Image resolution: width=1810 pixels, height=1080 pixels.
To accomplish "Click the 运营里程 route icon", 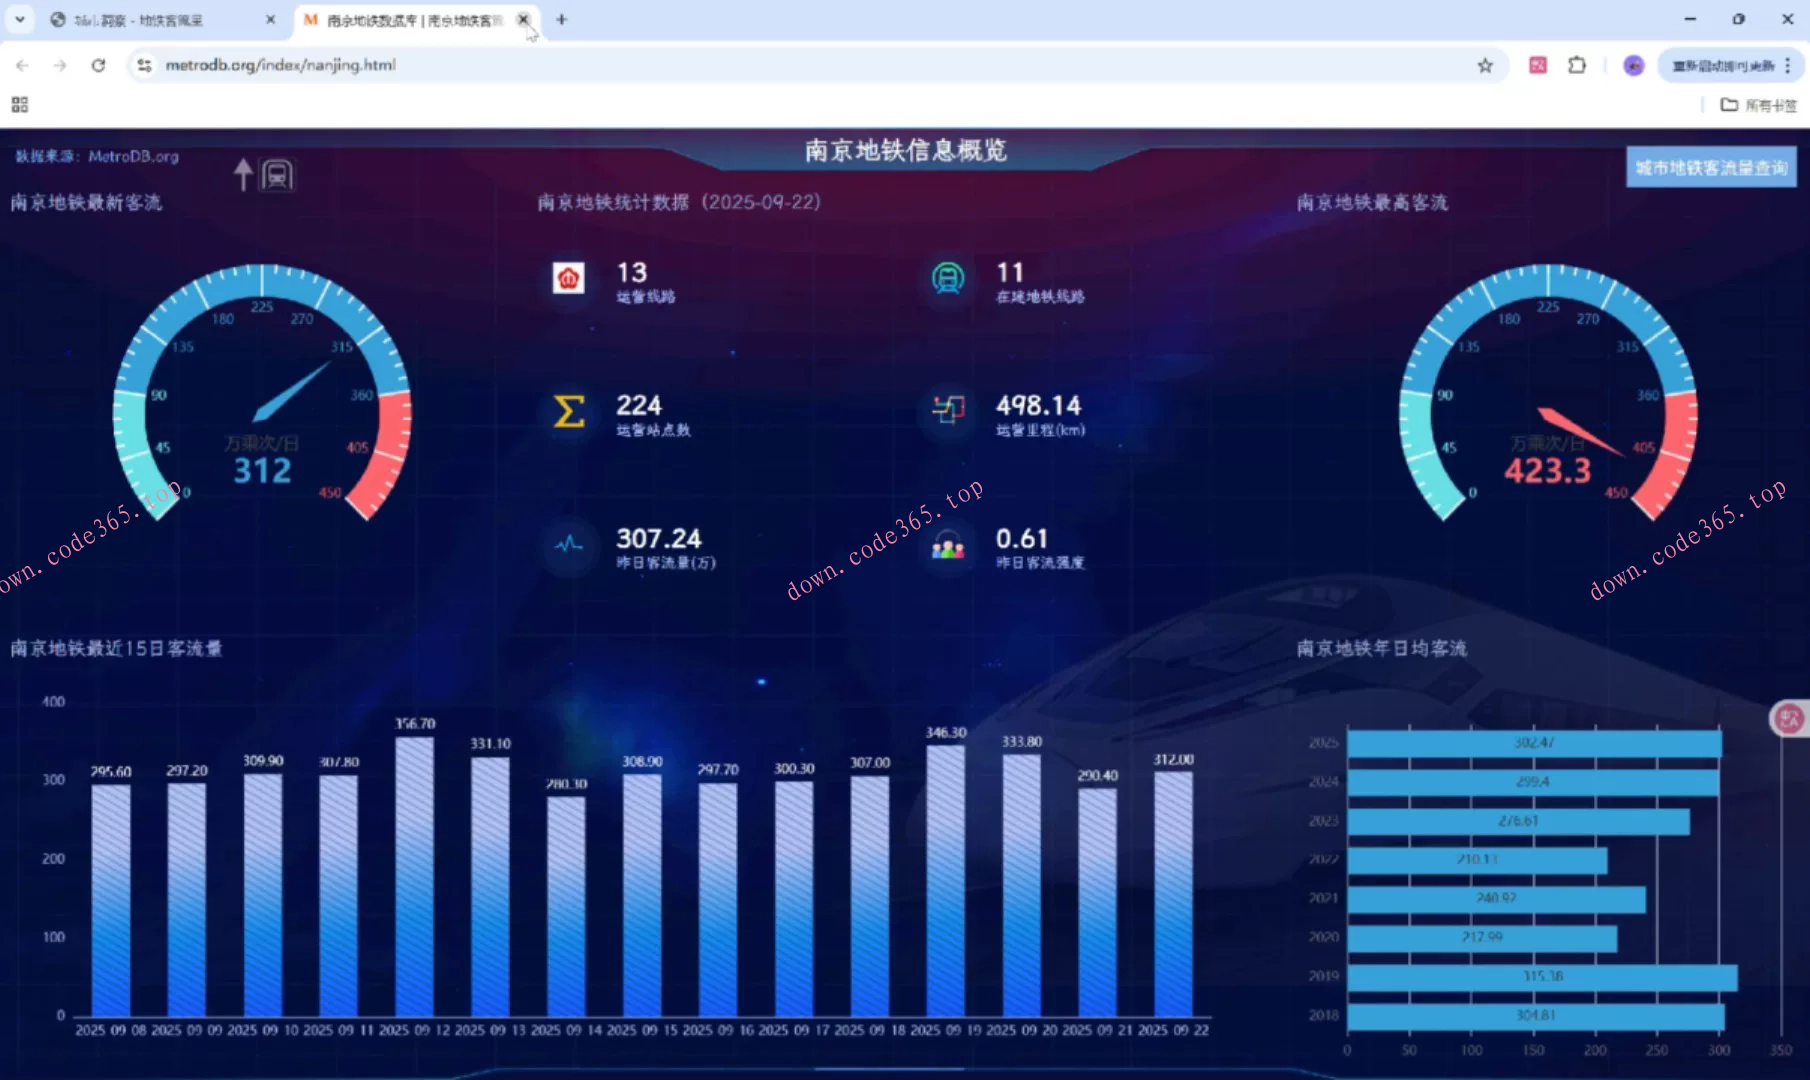I will coord(947,413).
